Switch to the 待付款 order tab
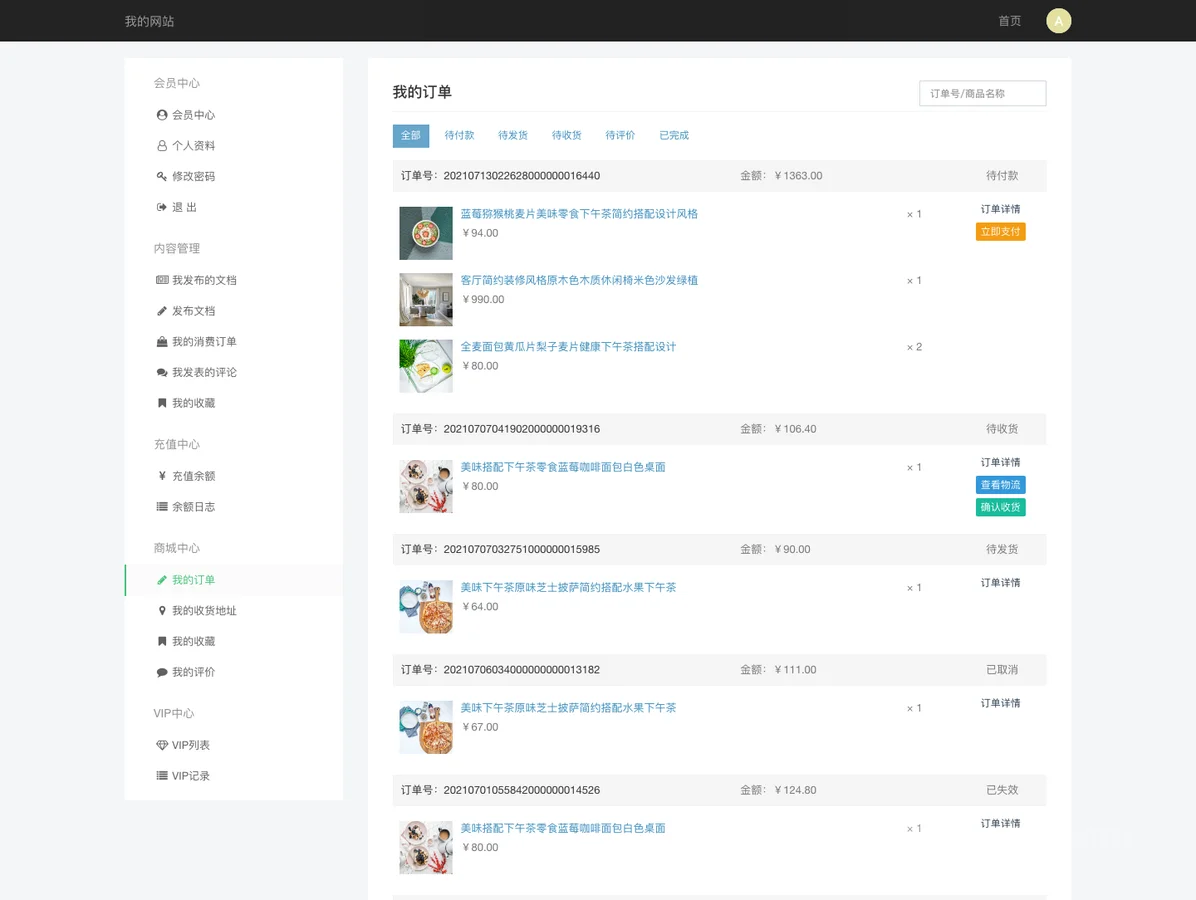 459,136
